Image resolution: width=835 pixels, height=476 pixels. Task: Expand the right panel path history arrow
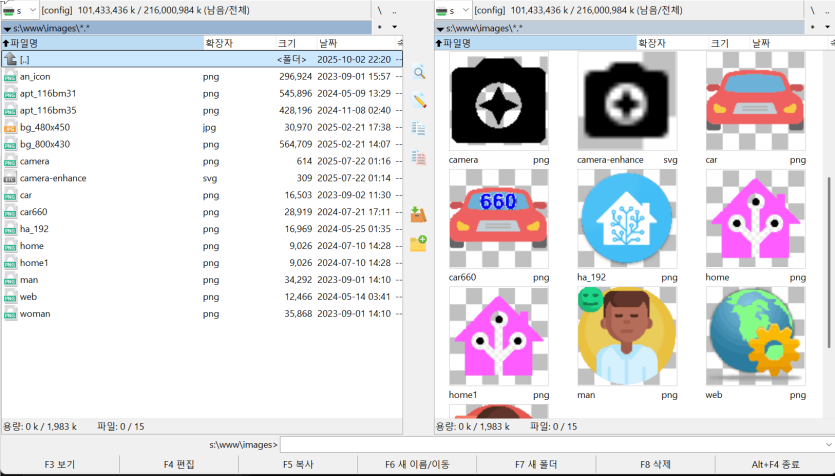click(440, 29)
